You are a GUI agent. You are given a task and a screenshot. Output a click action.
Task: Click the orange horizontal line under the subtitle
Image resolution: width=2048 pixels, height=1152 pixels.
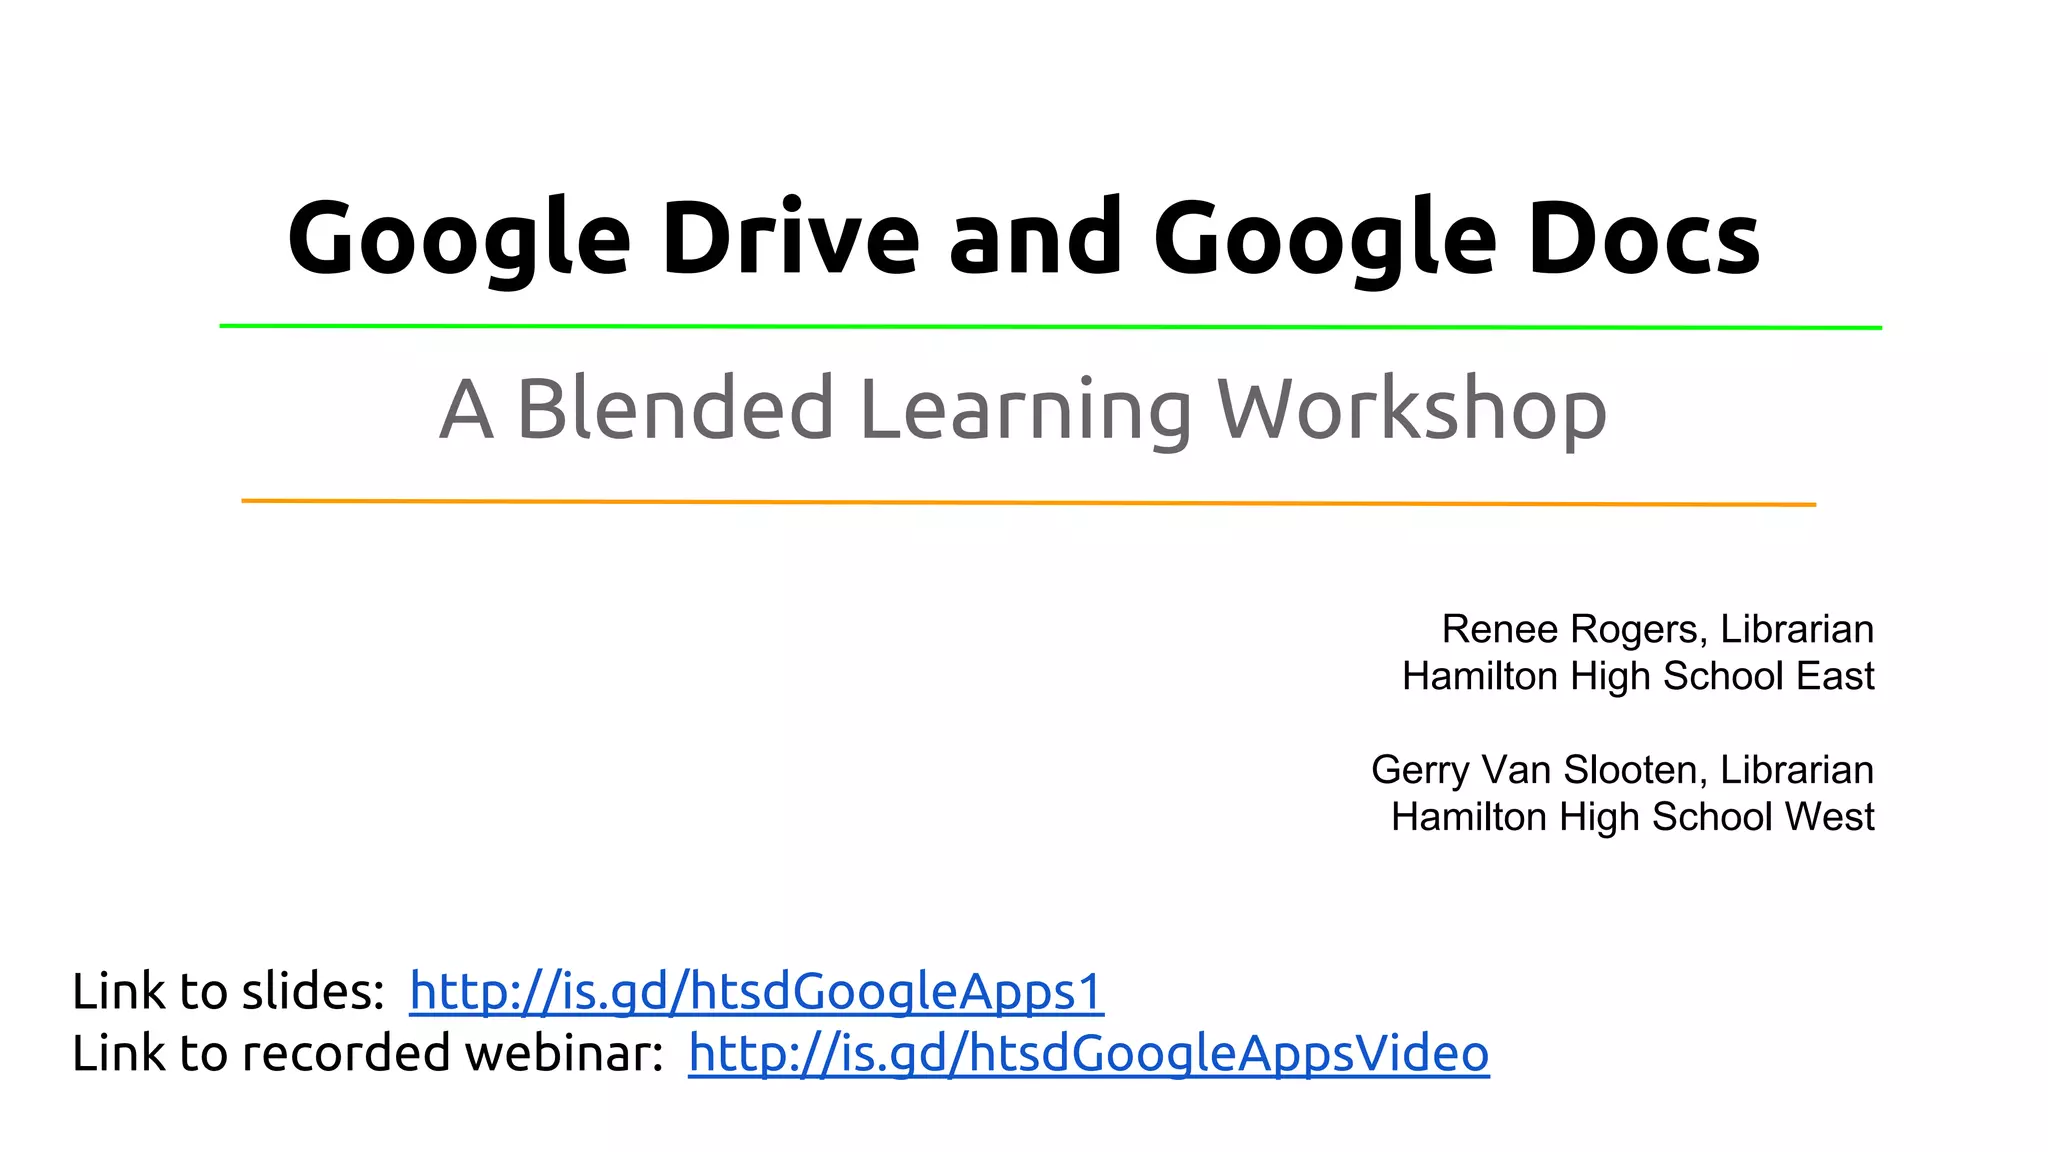(x=1028, y=502)
